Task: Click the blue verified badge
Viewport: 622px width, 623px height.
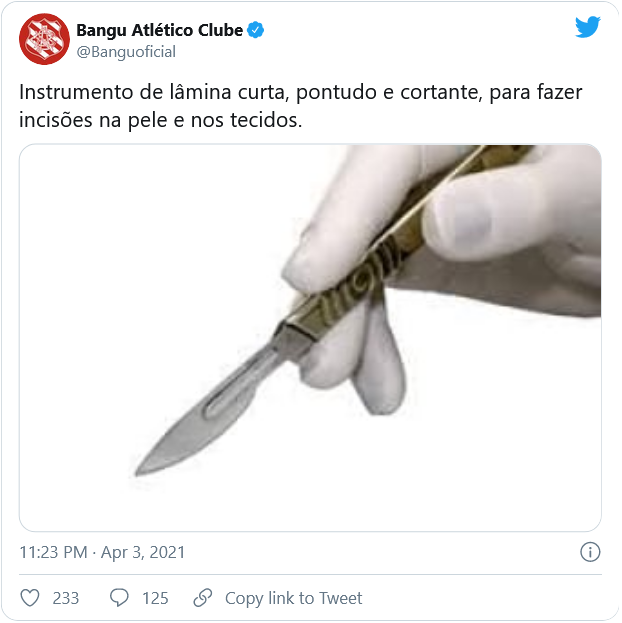Action: pos(256,30)
